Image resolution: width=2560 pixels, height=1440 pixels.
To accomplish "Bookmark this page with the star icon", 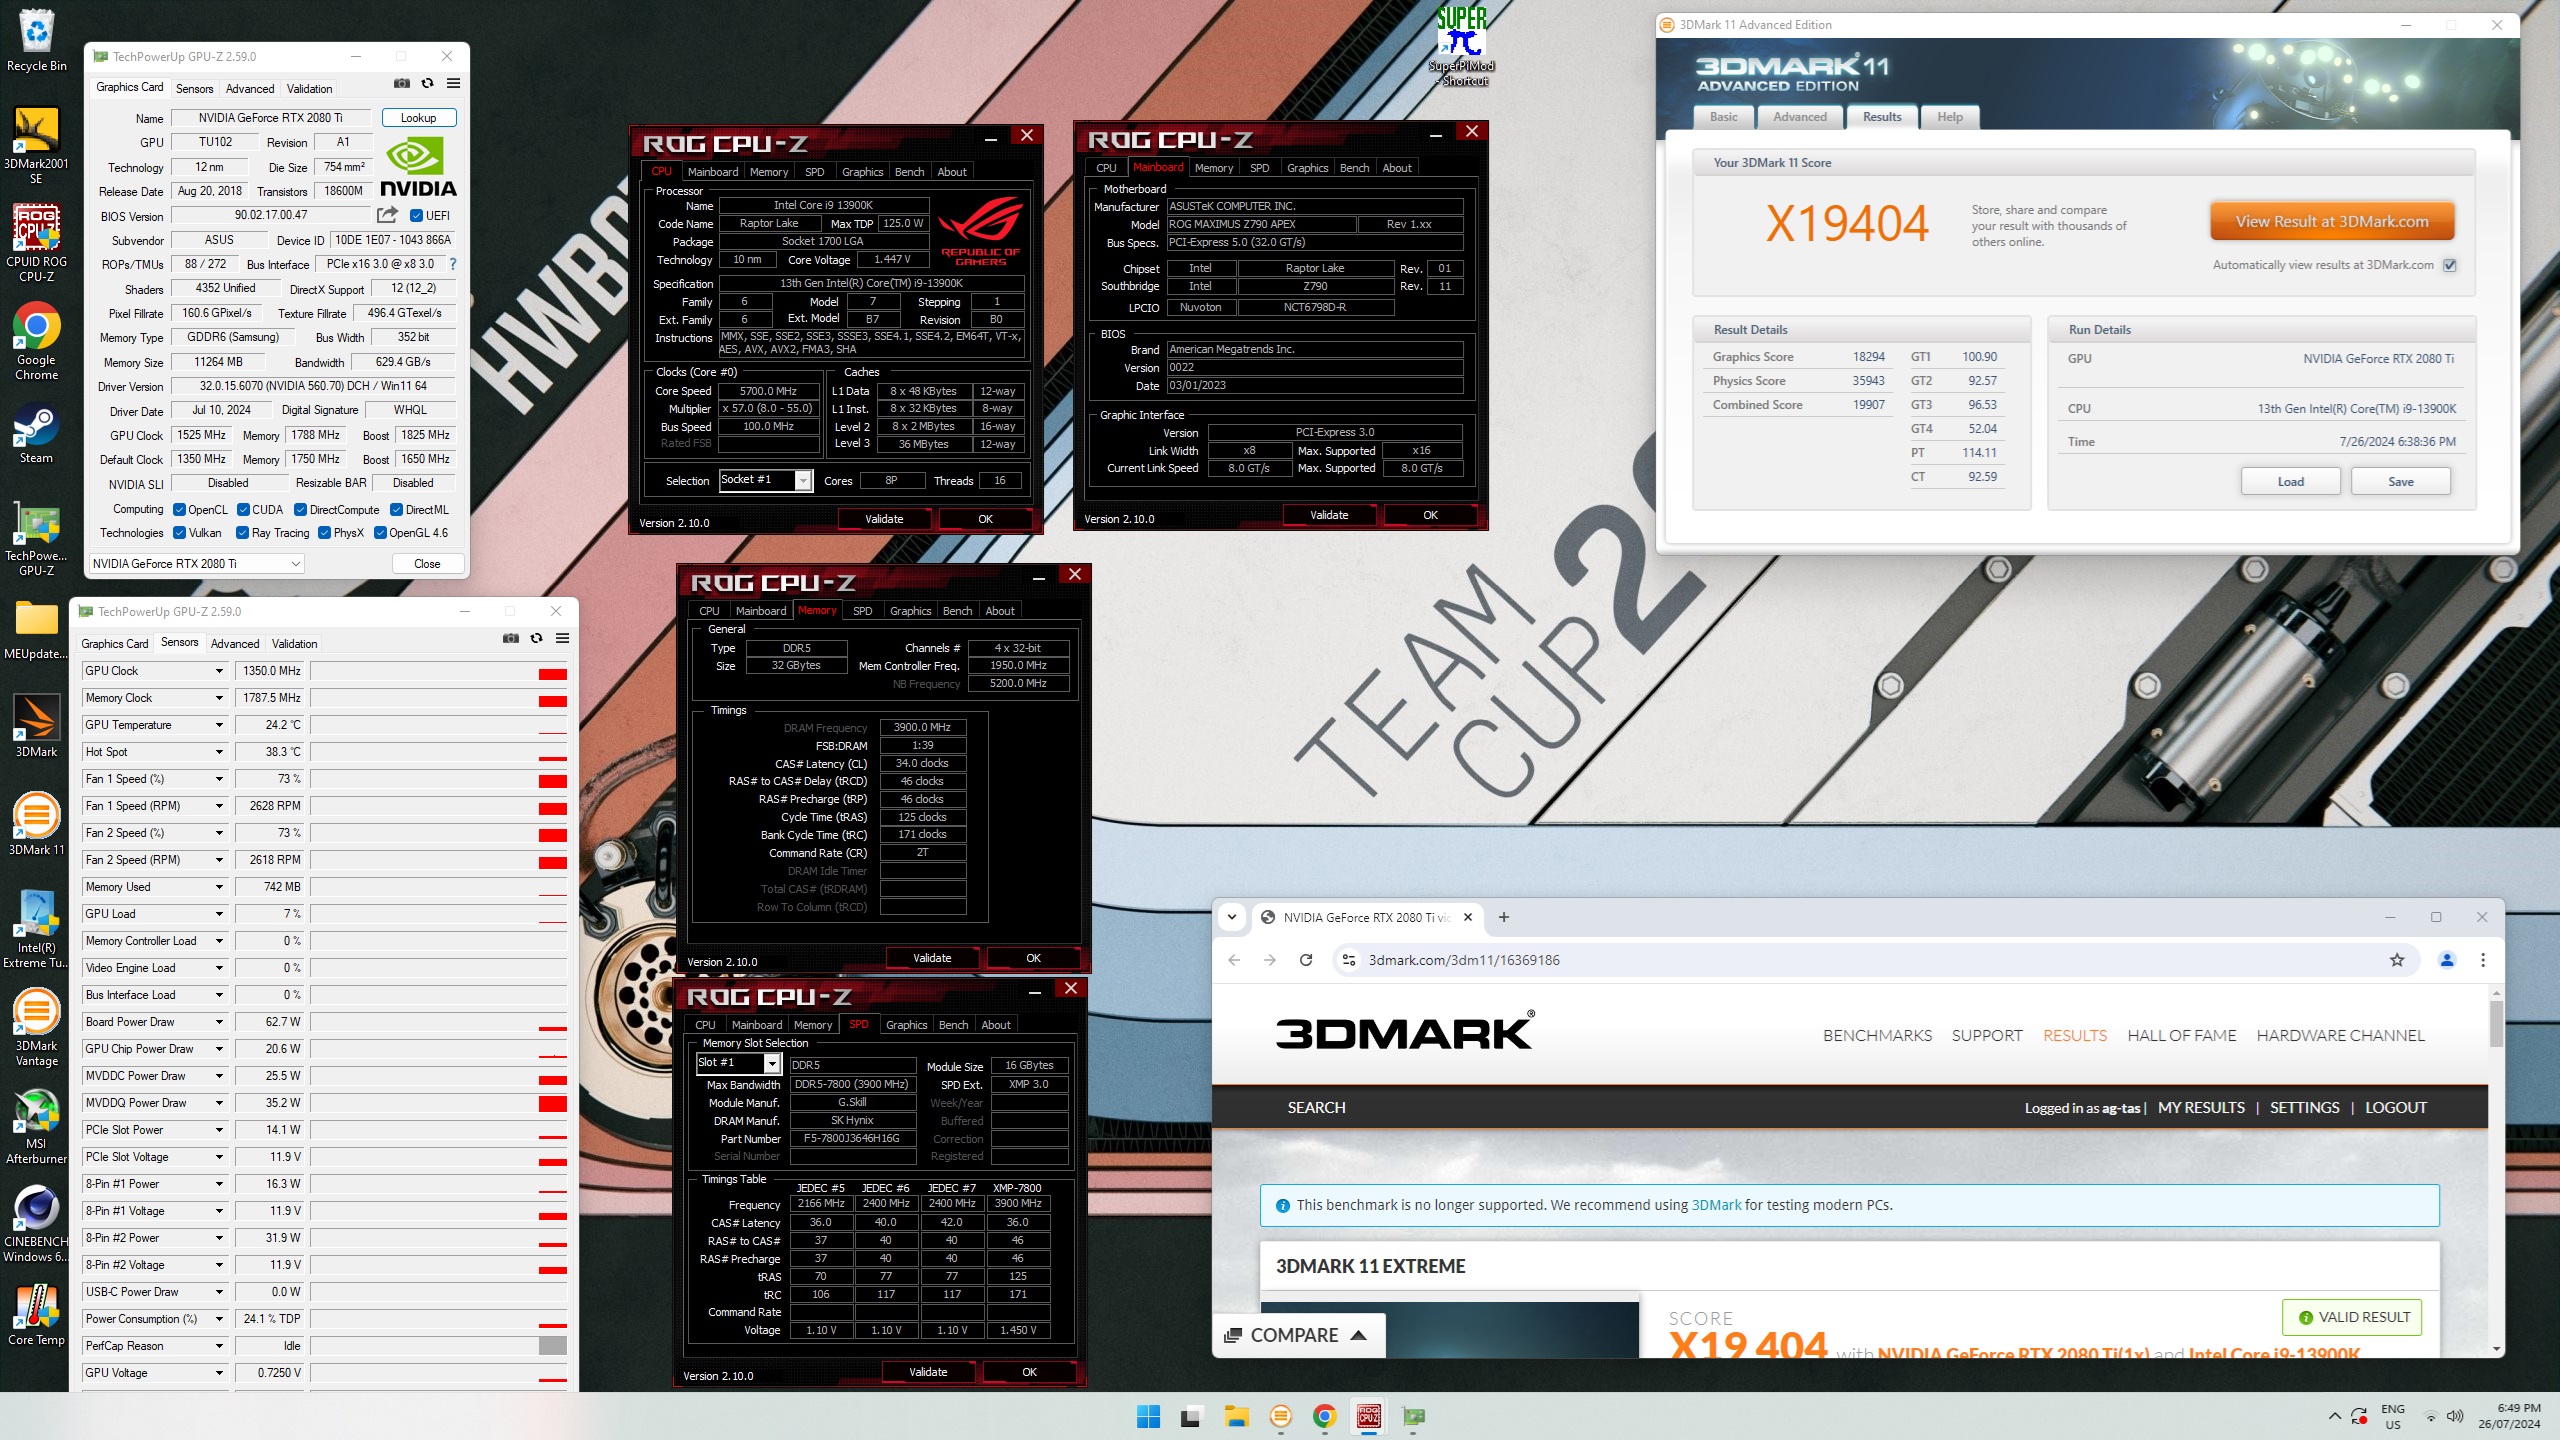I will click(2397, 960).
